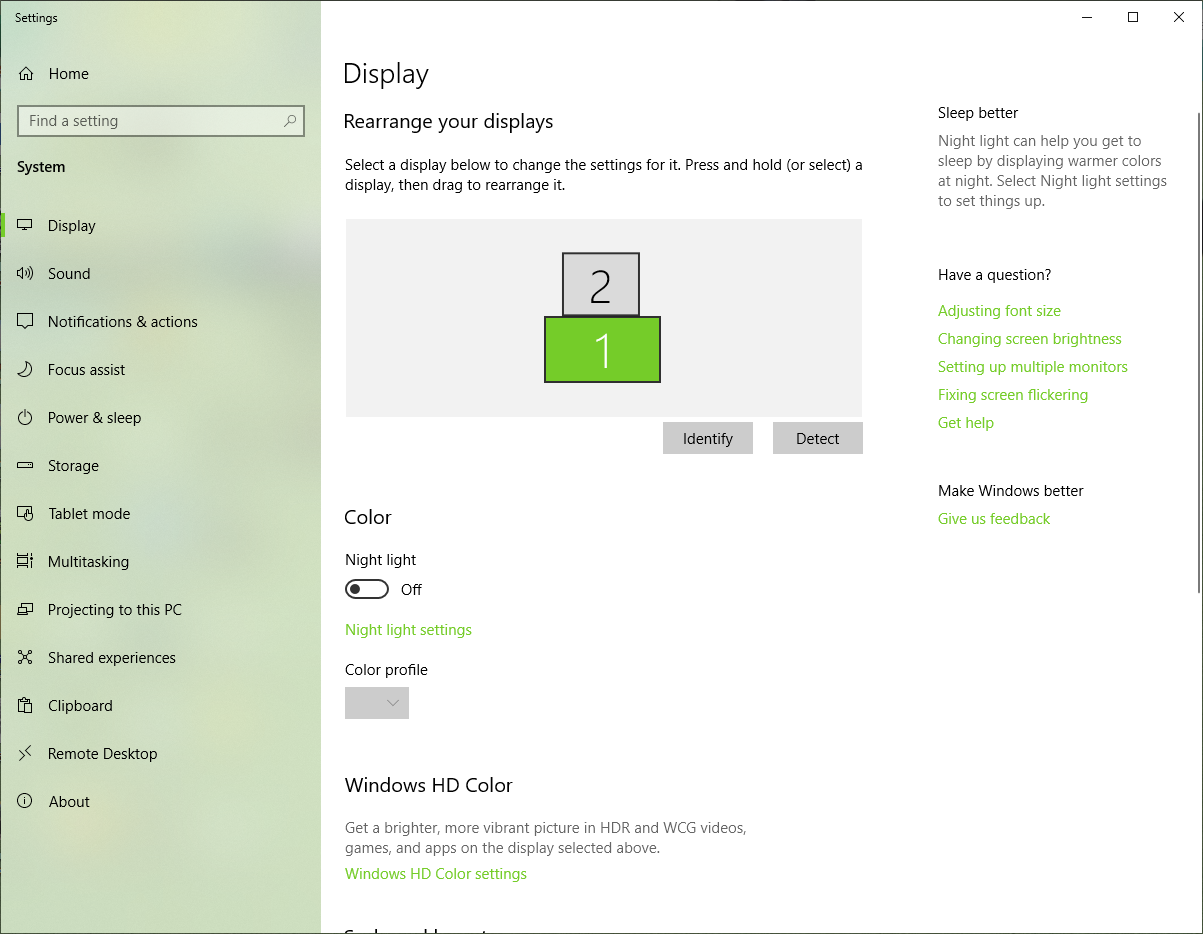1203x934 pixels.
Task: Click the Get help link
Action: tap(966, 423)
